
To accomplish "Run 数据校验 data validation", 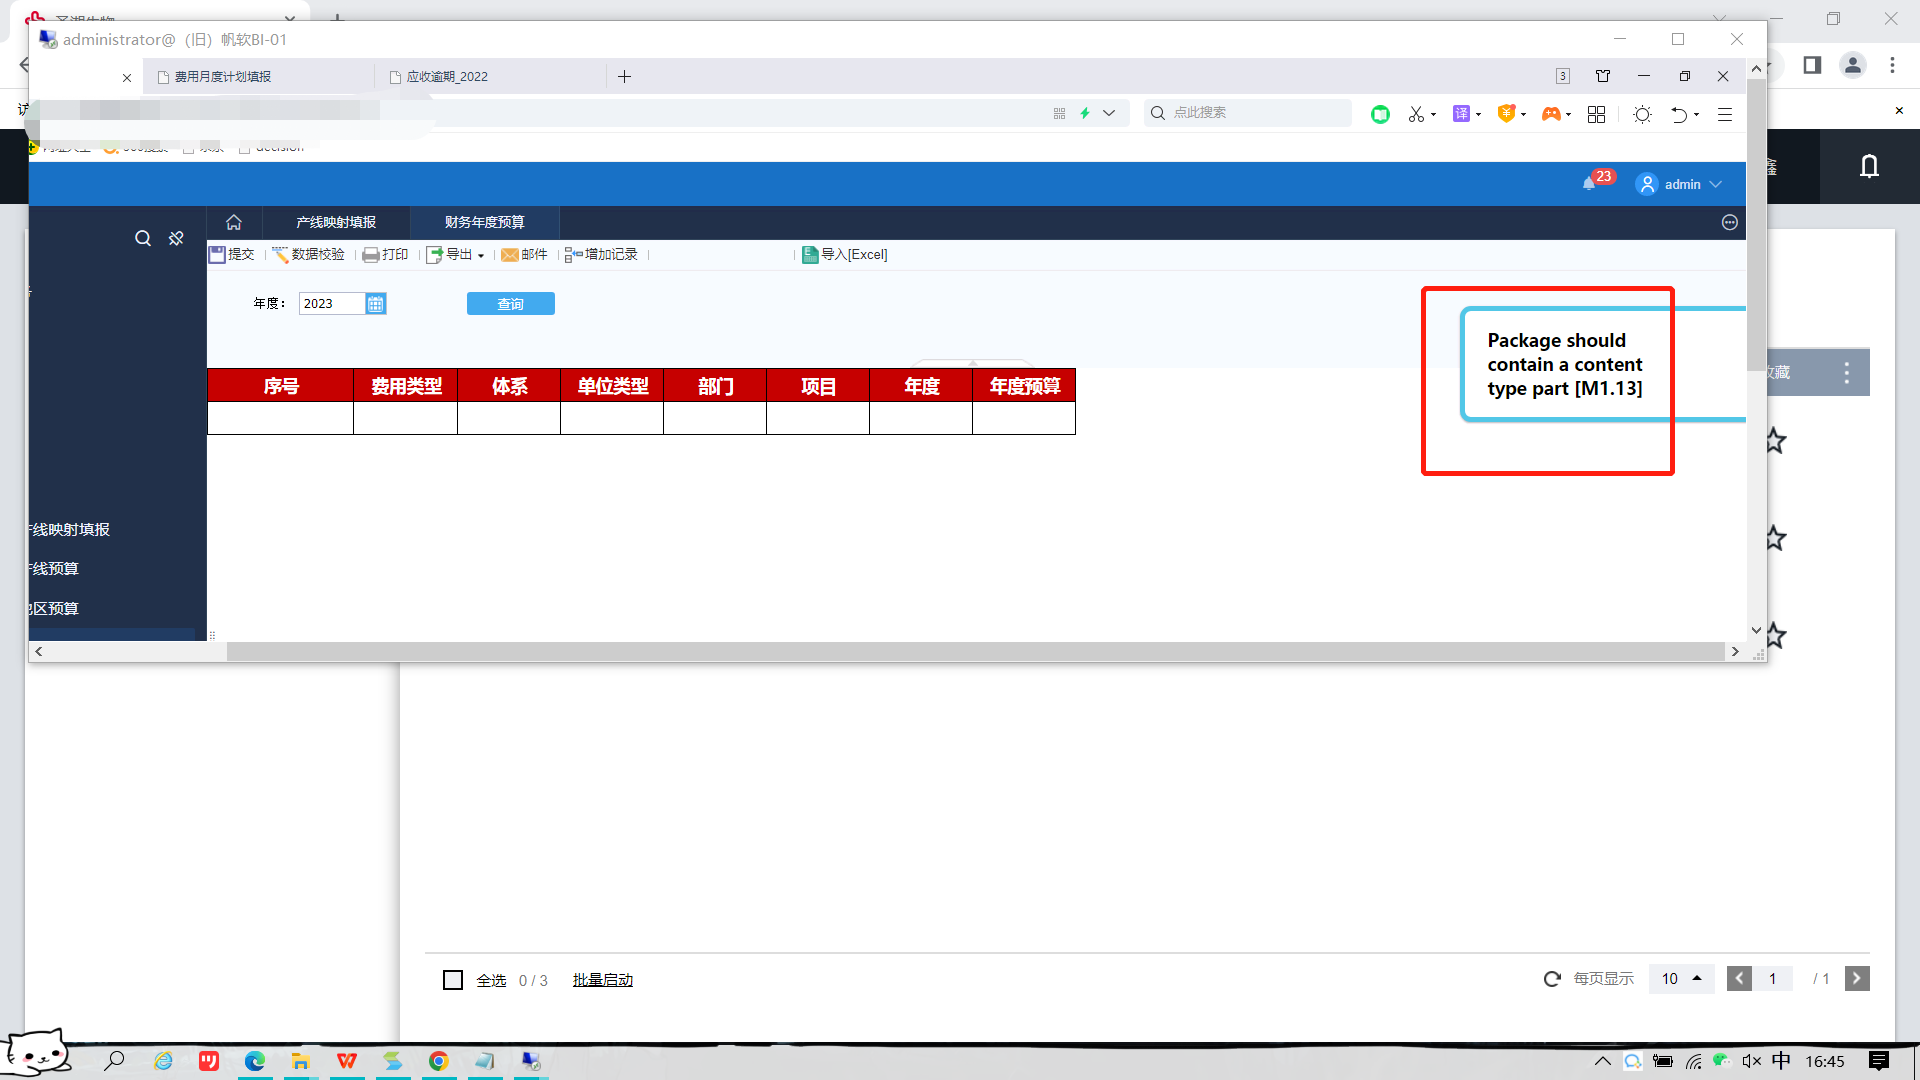I will [x=308, y=255].
